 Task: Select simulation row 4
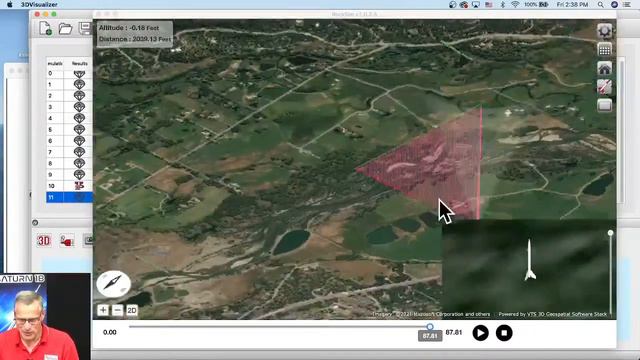(69, 118)
